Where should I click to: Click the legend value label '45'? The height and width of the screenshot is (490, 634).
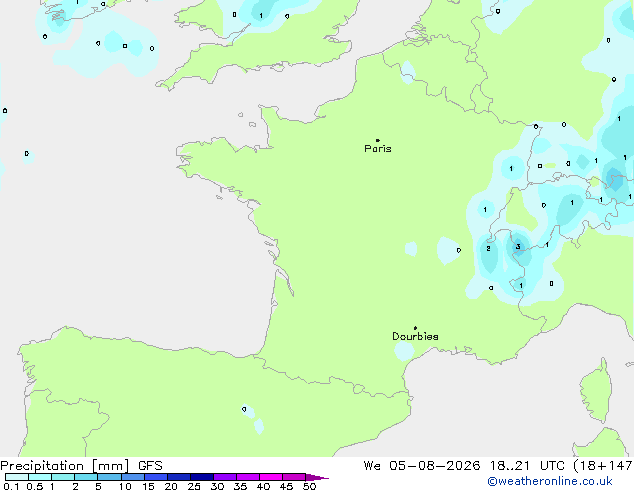286,486
